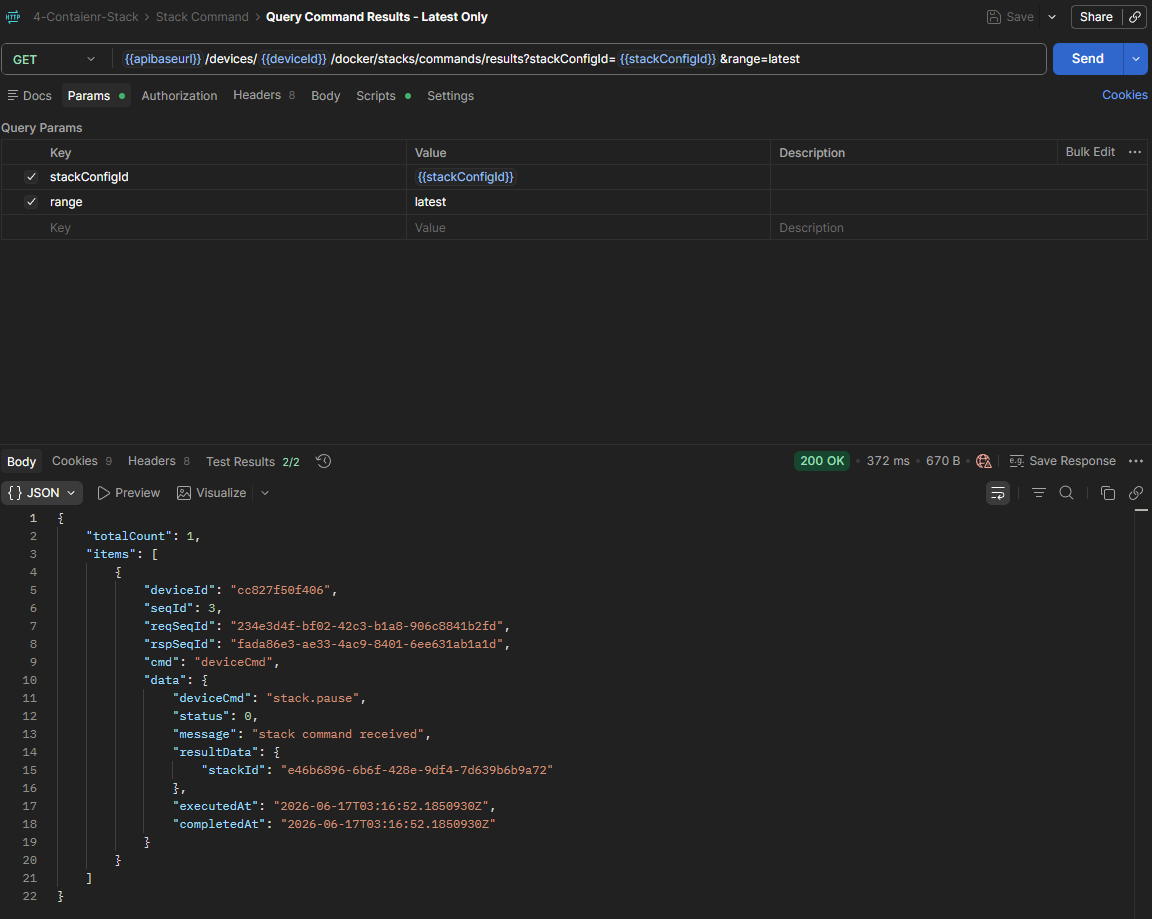This screenshot has height=919, width=1152.
Task: Click the Visualize image icon
Action: tap(184, 493)
